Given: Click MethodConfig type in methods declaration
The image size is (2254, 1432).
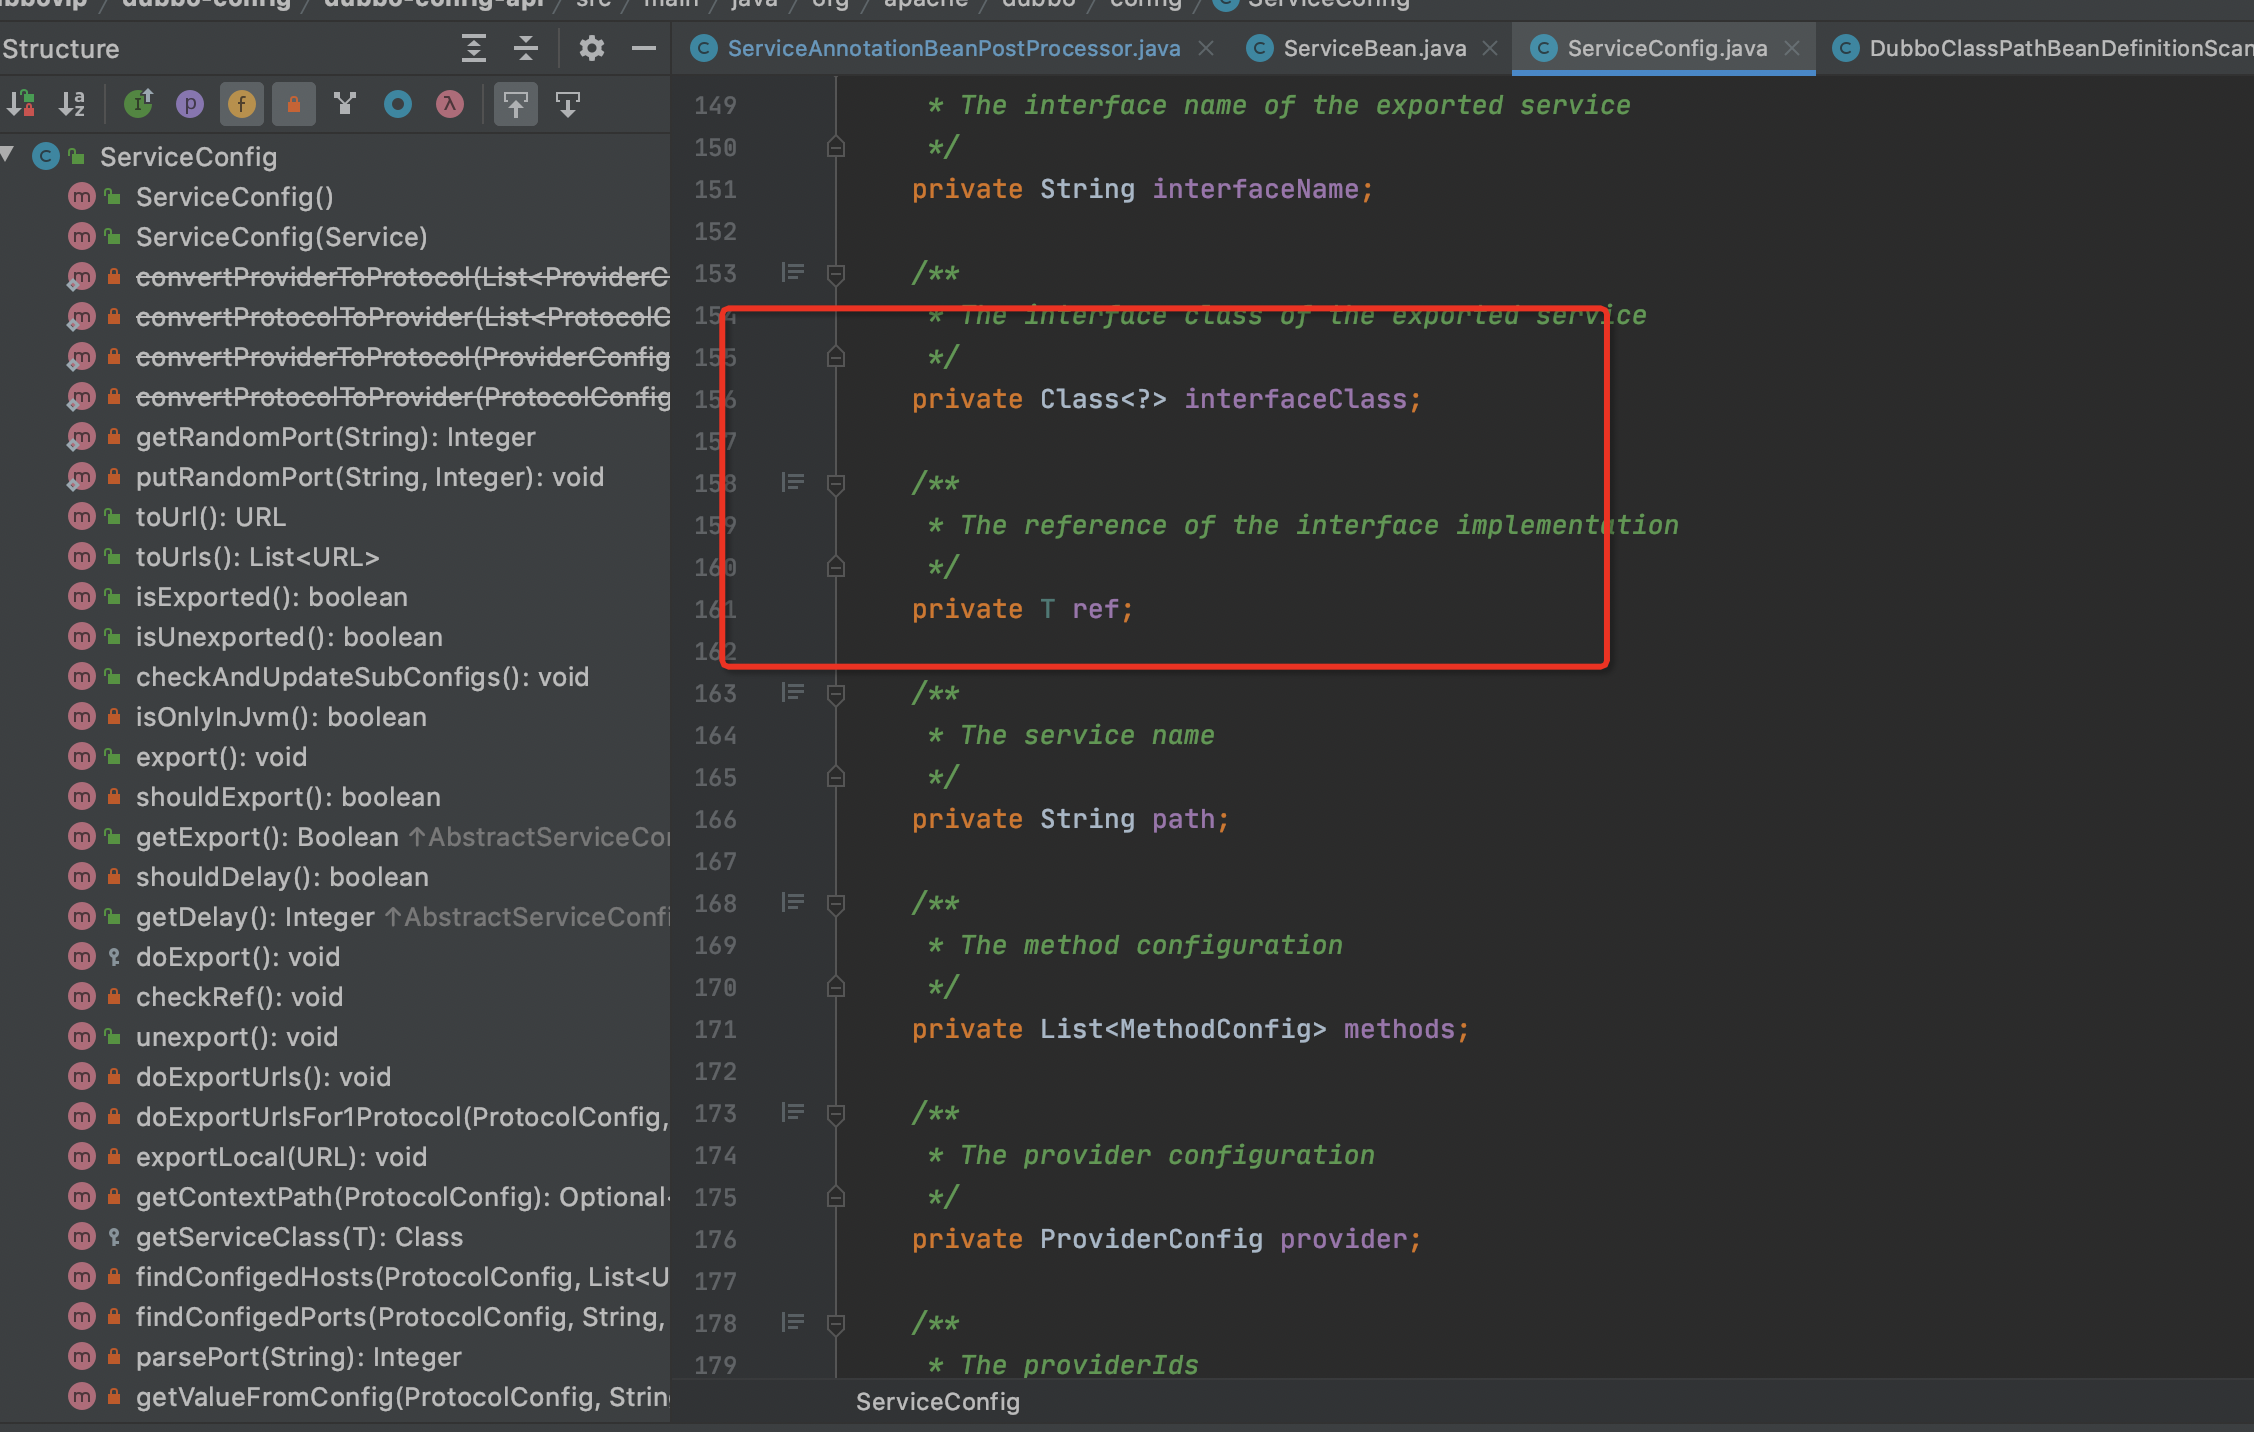Looking at the screenshot, I should click(1215, 1029).
